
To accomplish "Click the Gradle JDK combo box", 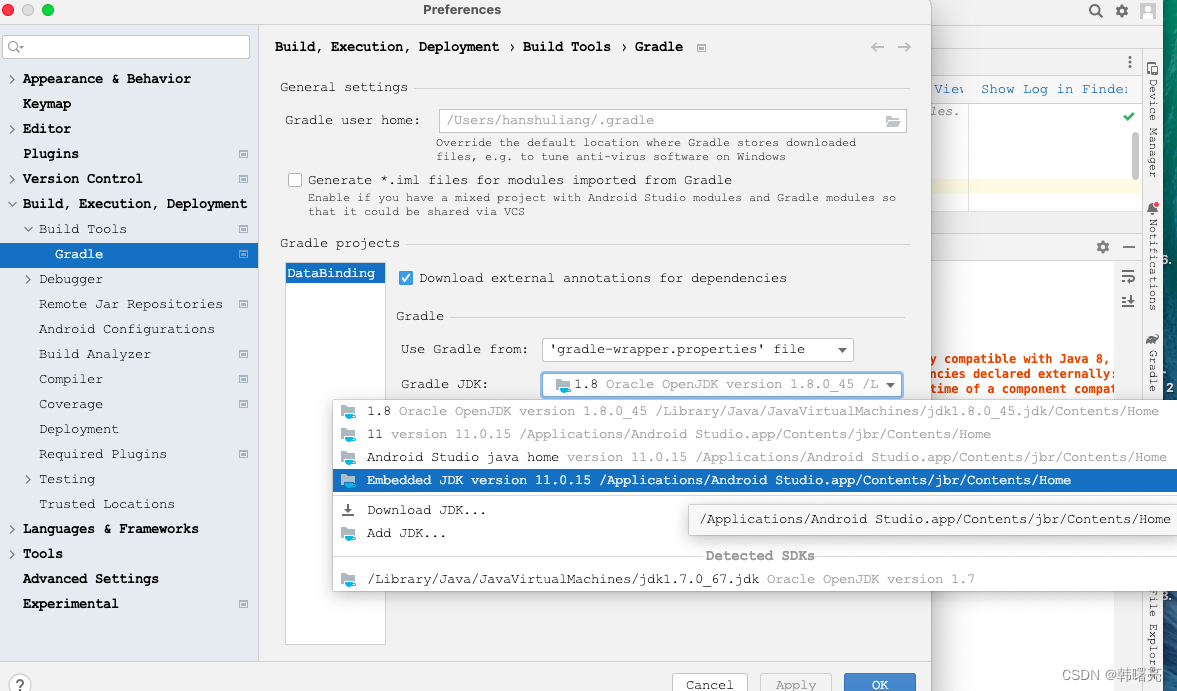I will tap(721, 385).
